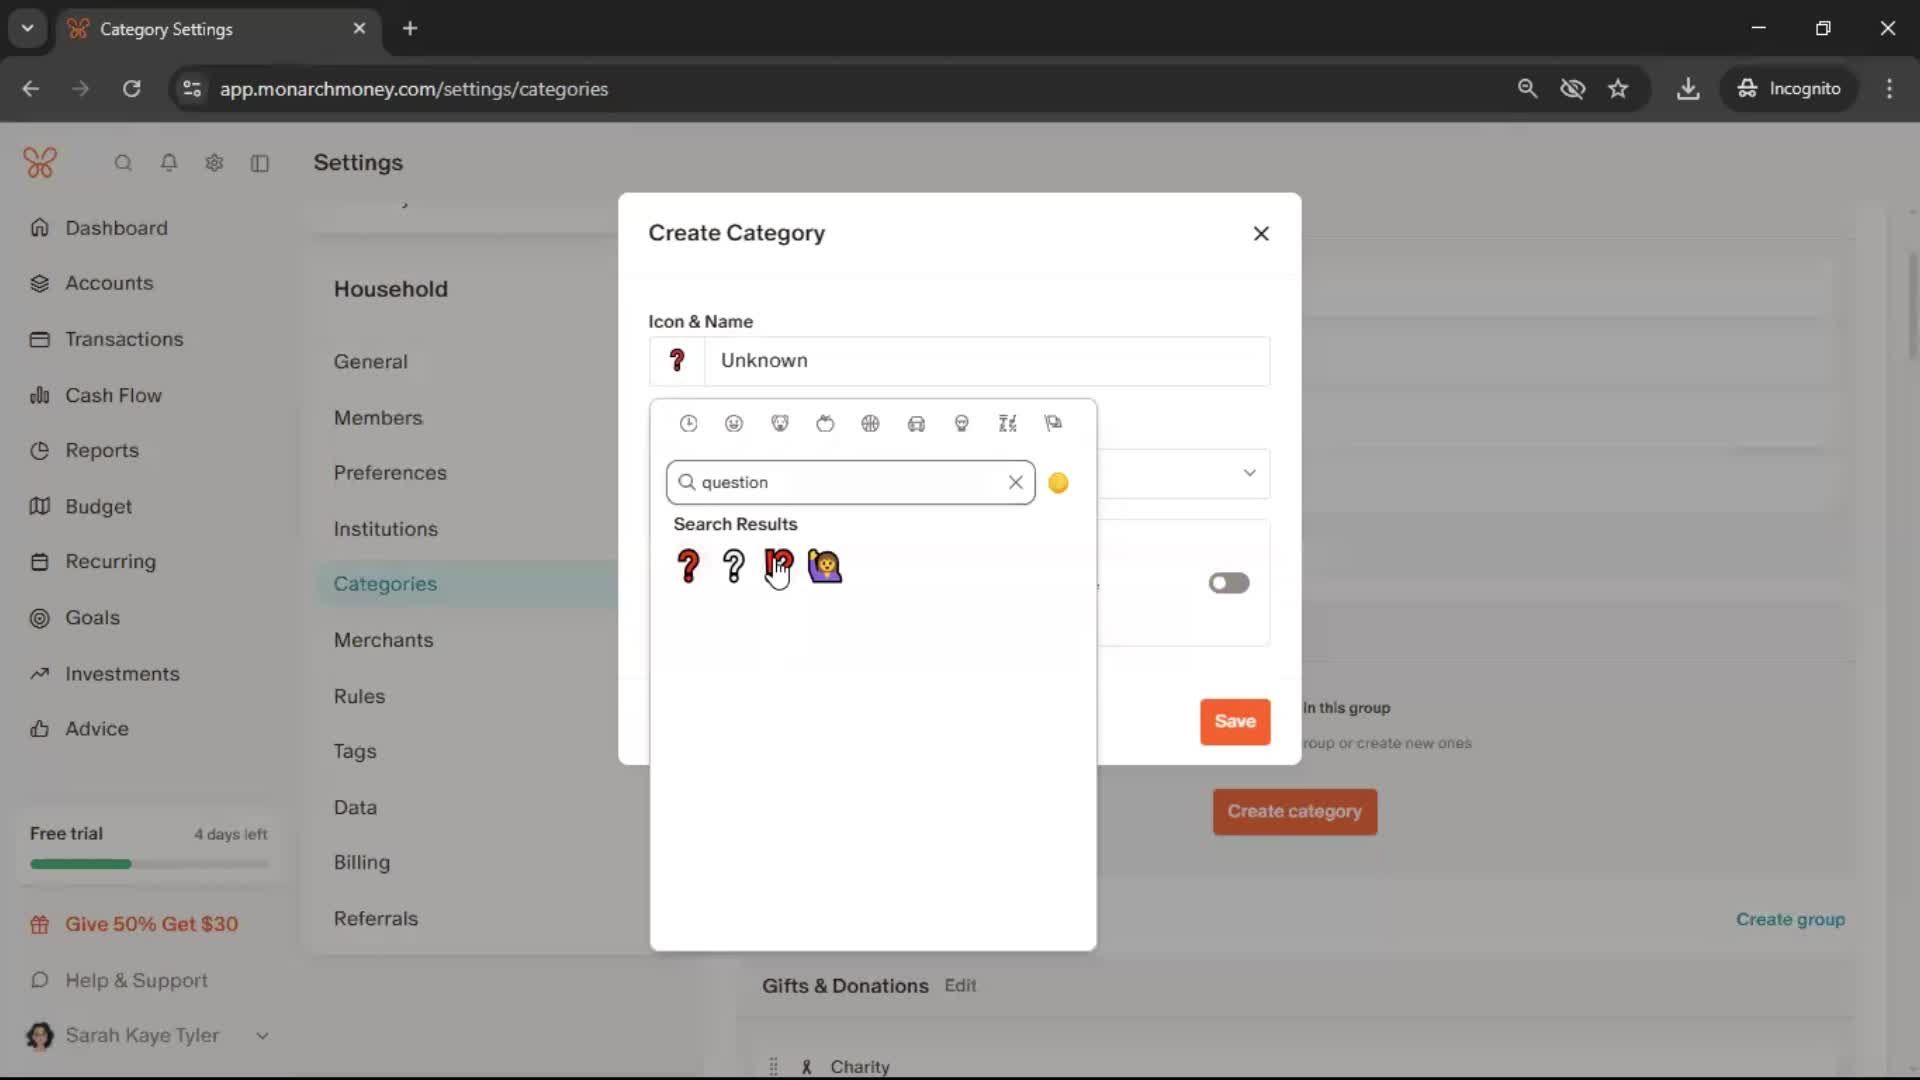Expand Sarah Kaye Tyler account menu

tap(262, 1036)
